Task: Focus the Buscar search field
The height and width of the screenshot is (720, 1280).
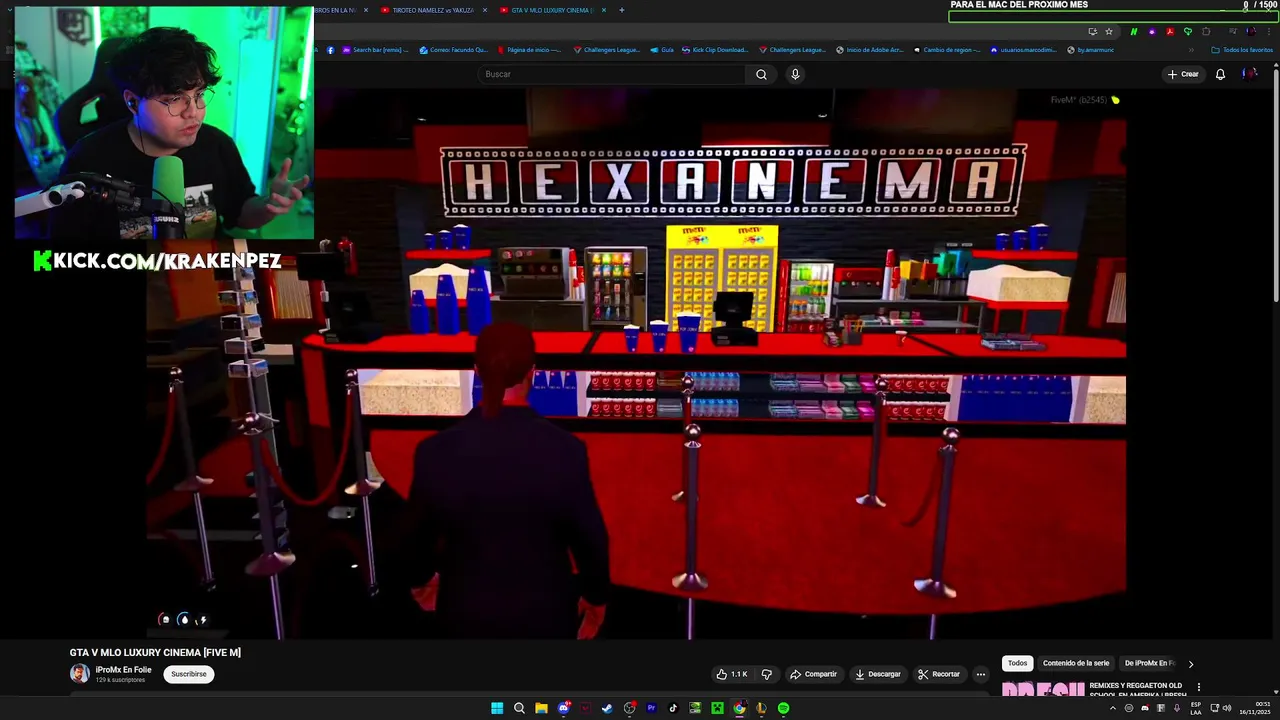Action: [612, 74]
